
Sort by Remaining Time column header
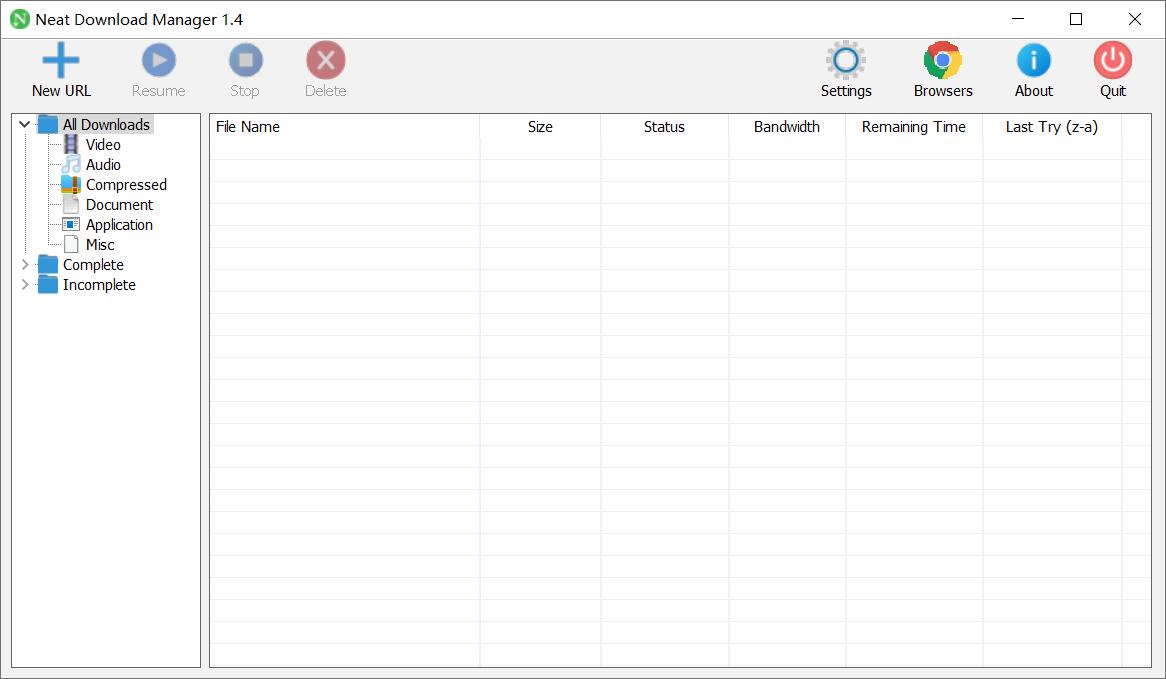[x=914, y=127]
